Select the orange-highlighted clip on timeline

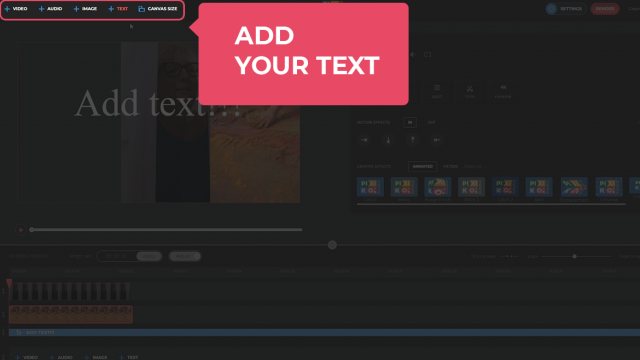coord(71,314)
